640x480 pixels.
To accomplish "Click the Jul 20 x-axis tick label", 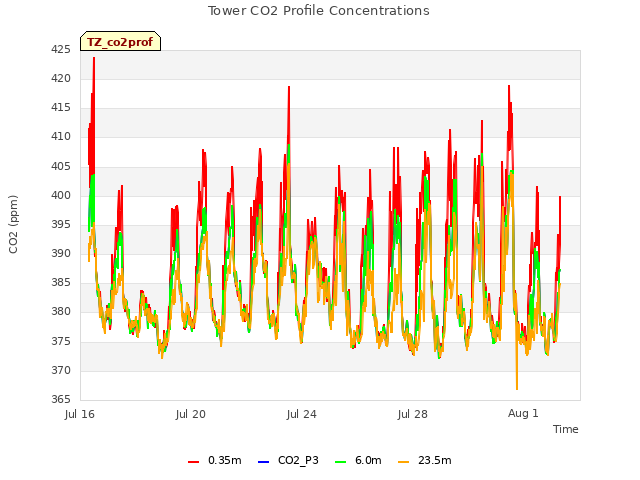I will [x=191, y=414].
